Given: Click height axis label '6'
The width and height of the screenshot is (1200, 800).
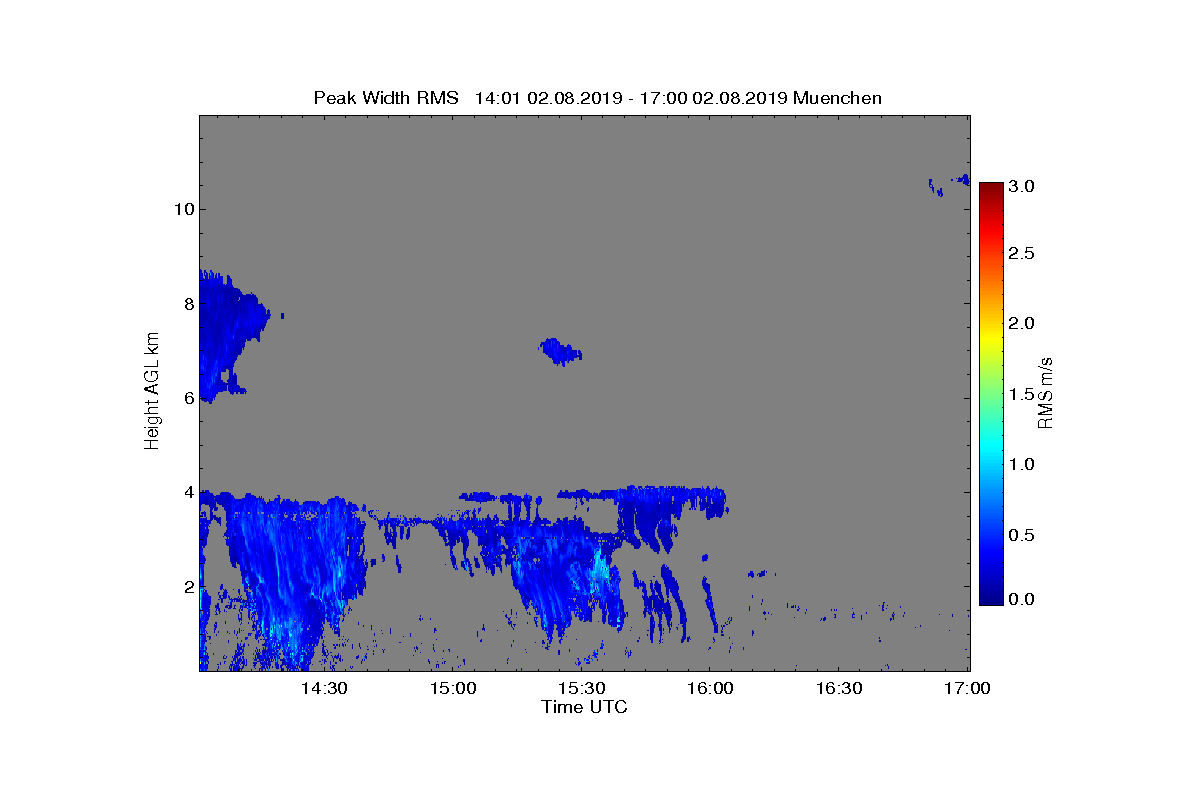Looking at the screenshot, I should coord(189,398).
